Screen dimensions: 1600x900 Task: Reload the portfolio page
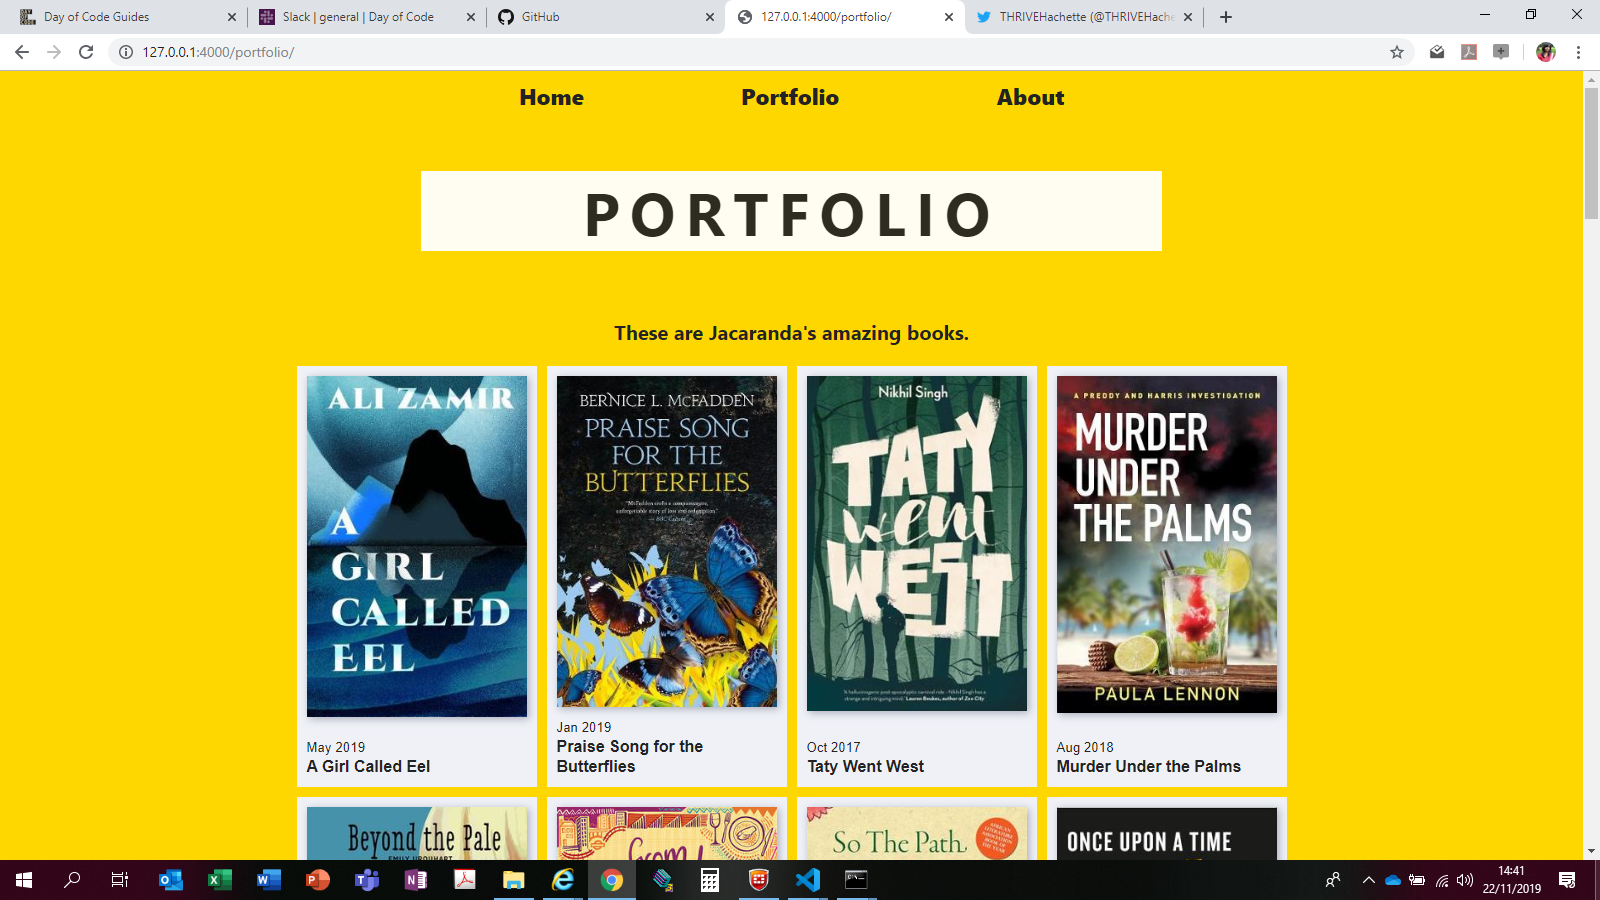pos(86,52)
